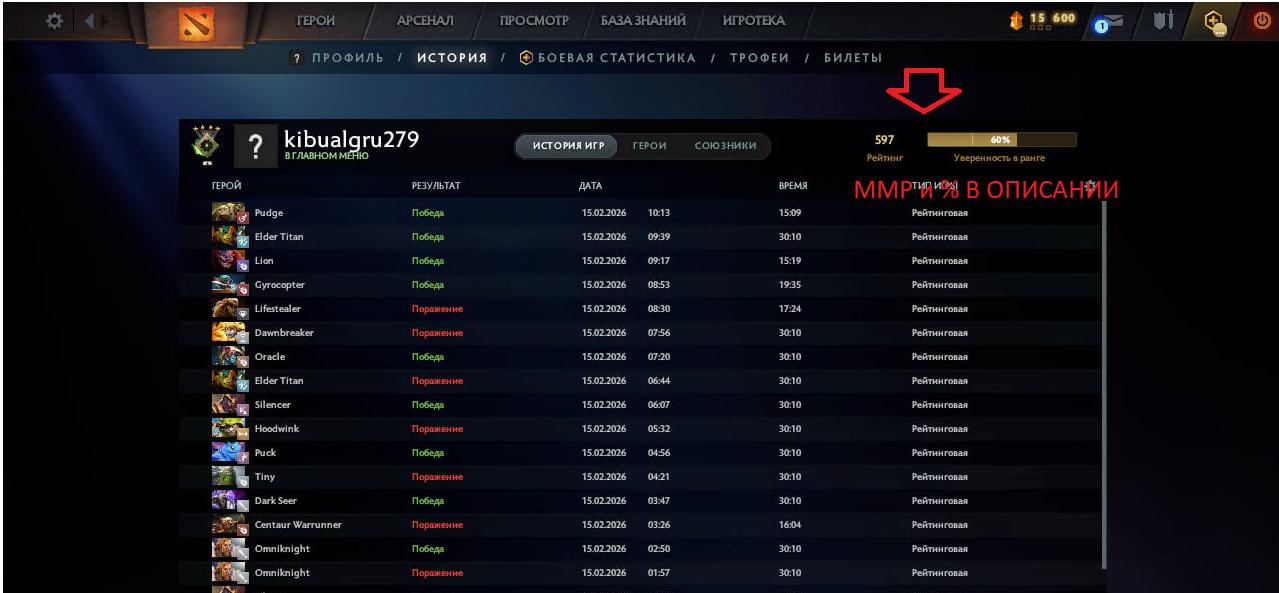The width and height of the screenshot is (1279, 593).
Task: Click the shield armory icon in top bar
Action: click(1162, 21)
